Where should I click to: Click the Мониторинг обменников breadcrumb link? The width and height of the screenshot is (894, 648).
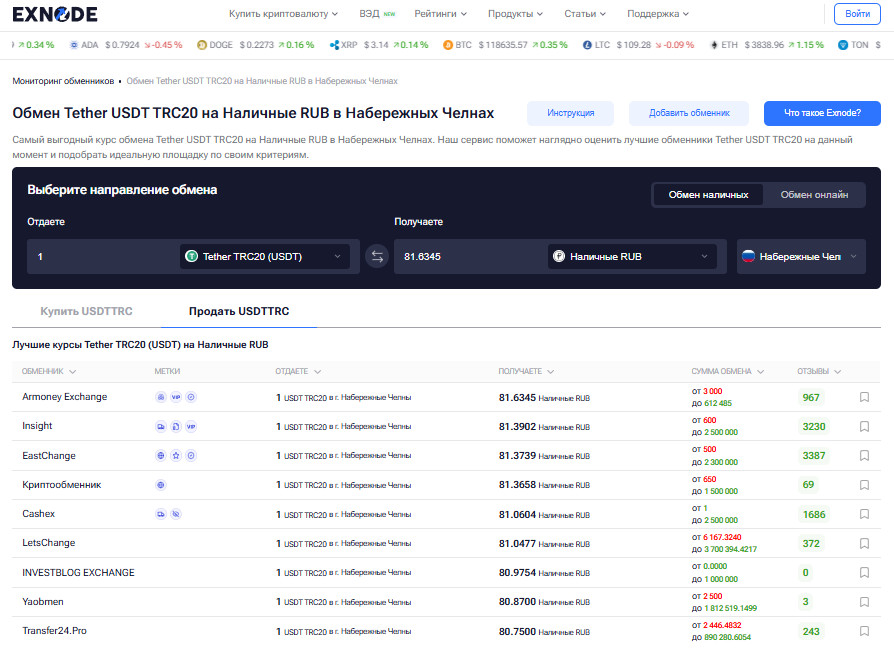point(63,81)
